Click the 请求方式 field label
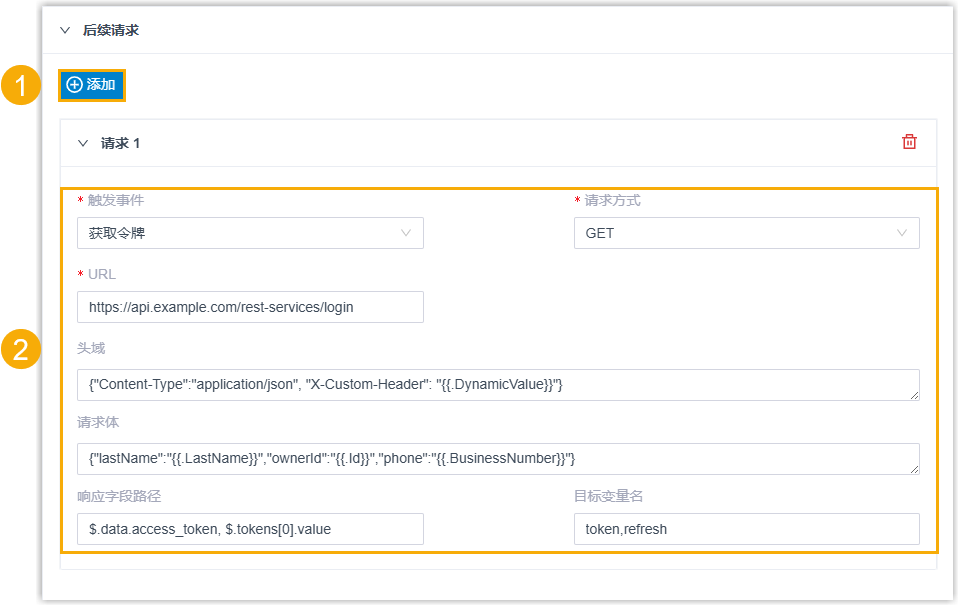Screen dimensions: 959x606 pos(612,200)
